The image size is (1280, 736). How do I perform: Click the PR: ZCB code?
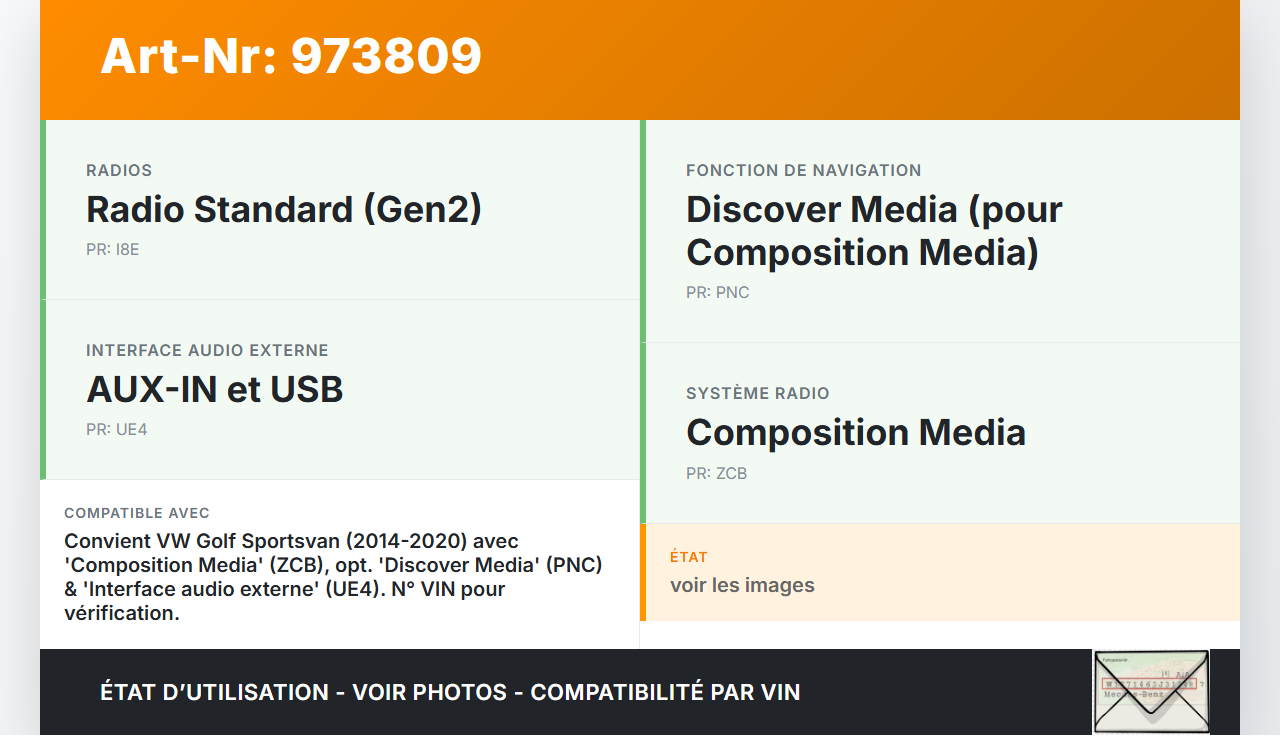(716, 474)
